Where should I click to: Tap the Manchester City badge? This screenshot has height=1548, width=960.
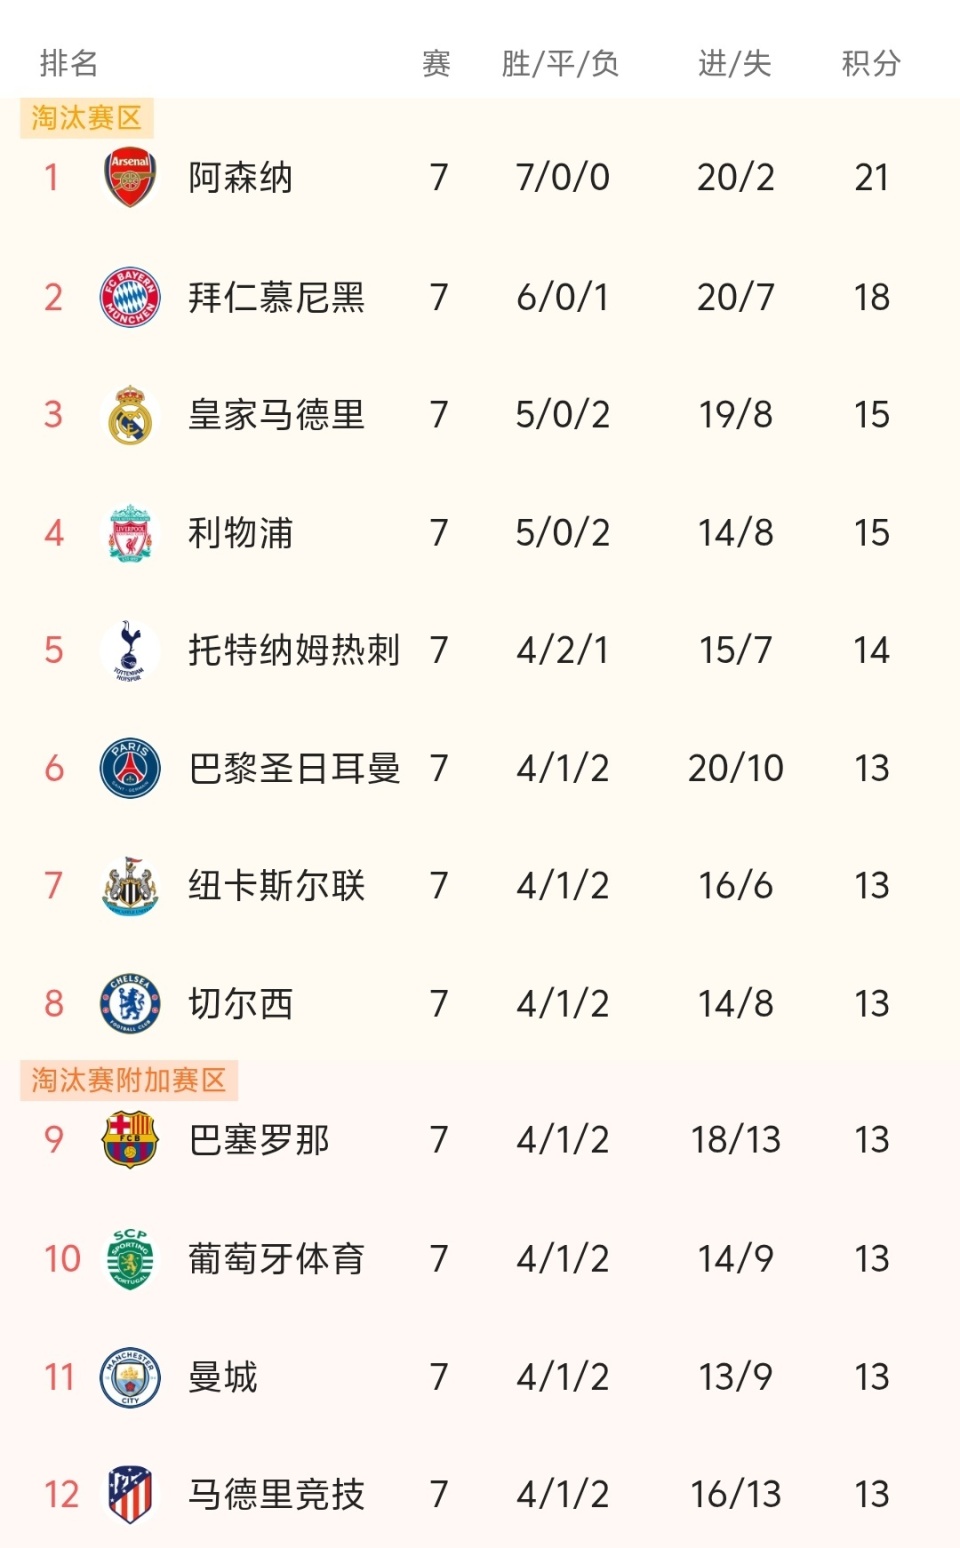click(x=130, y=1377)
